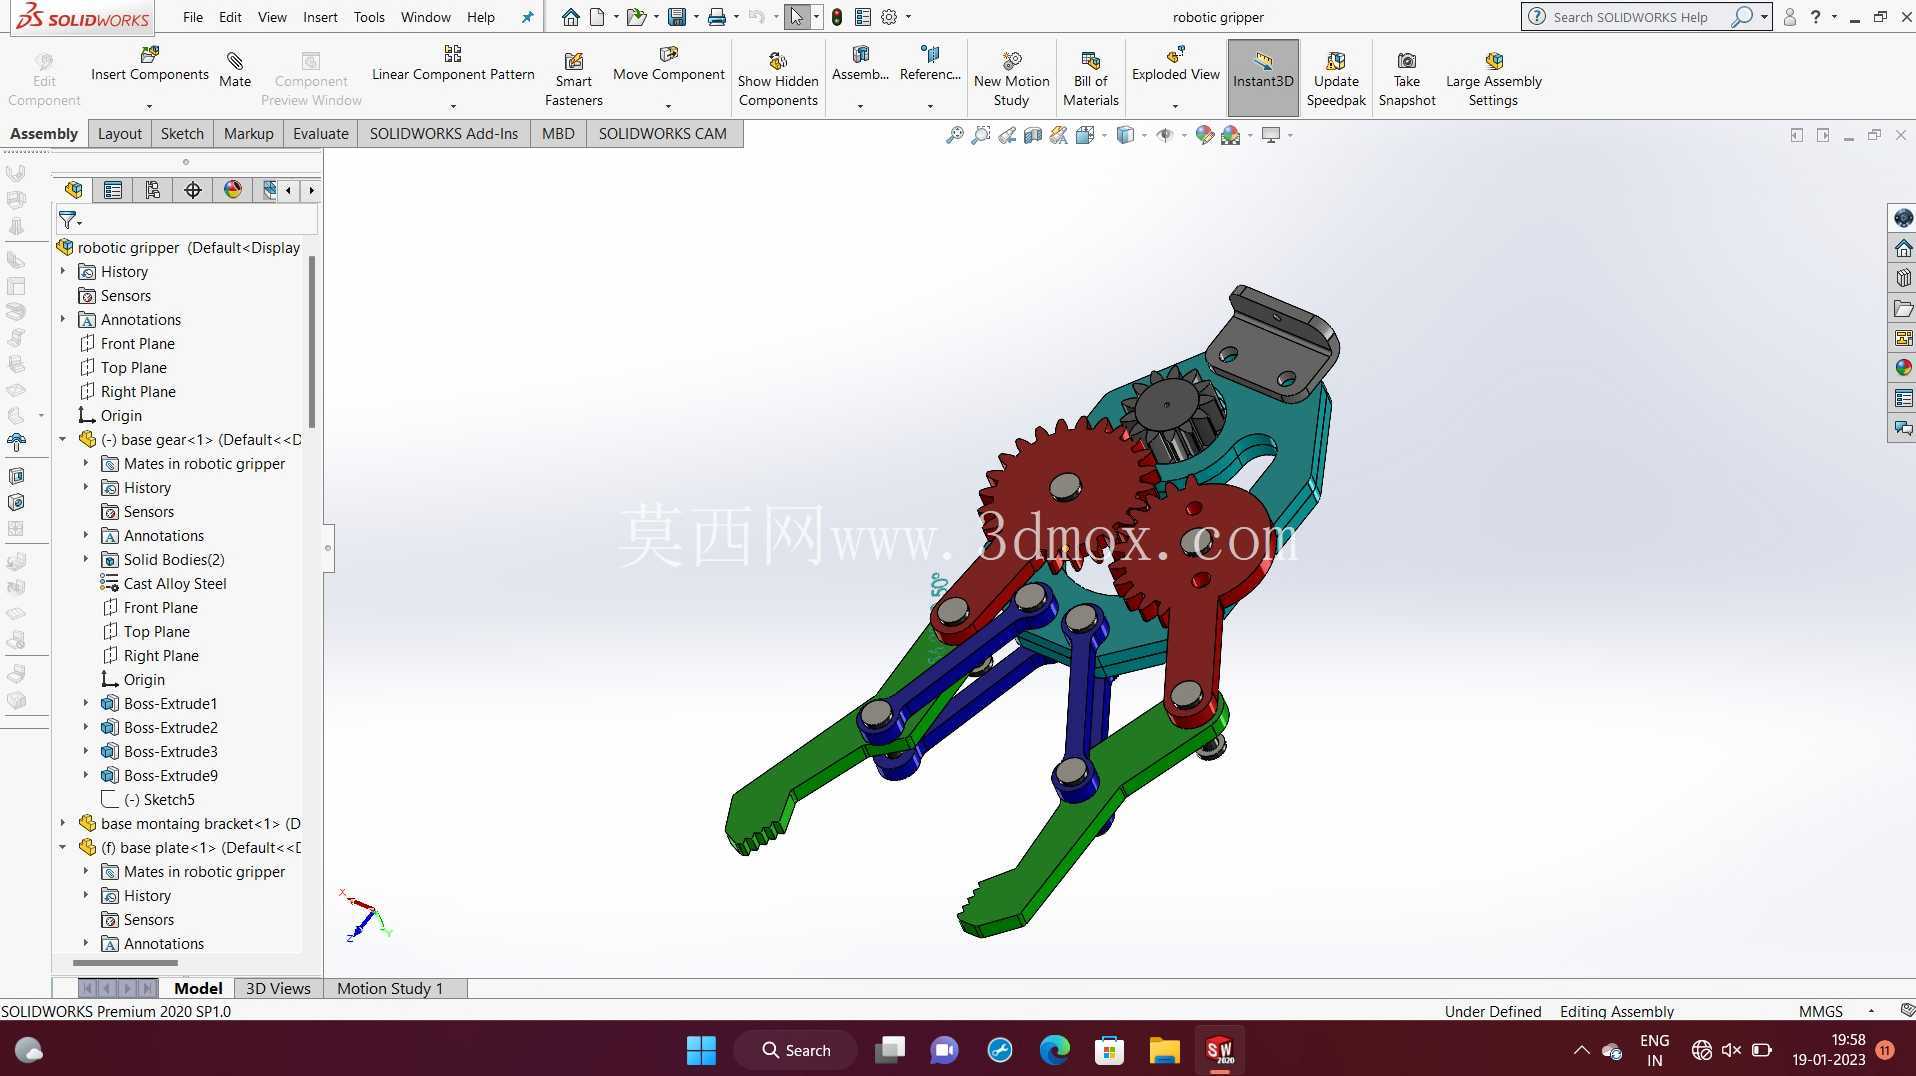Viewport: 1916px width, 1076px height.
Task: Click the Rebuild traffic light icon
Action: click(x=837, y=17)
